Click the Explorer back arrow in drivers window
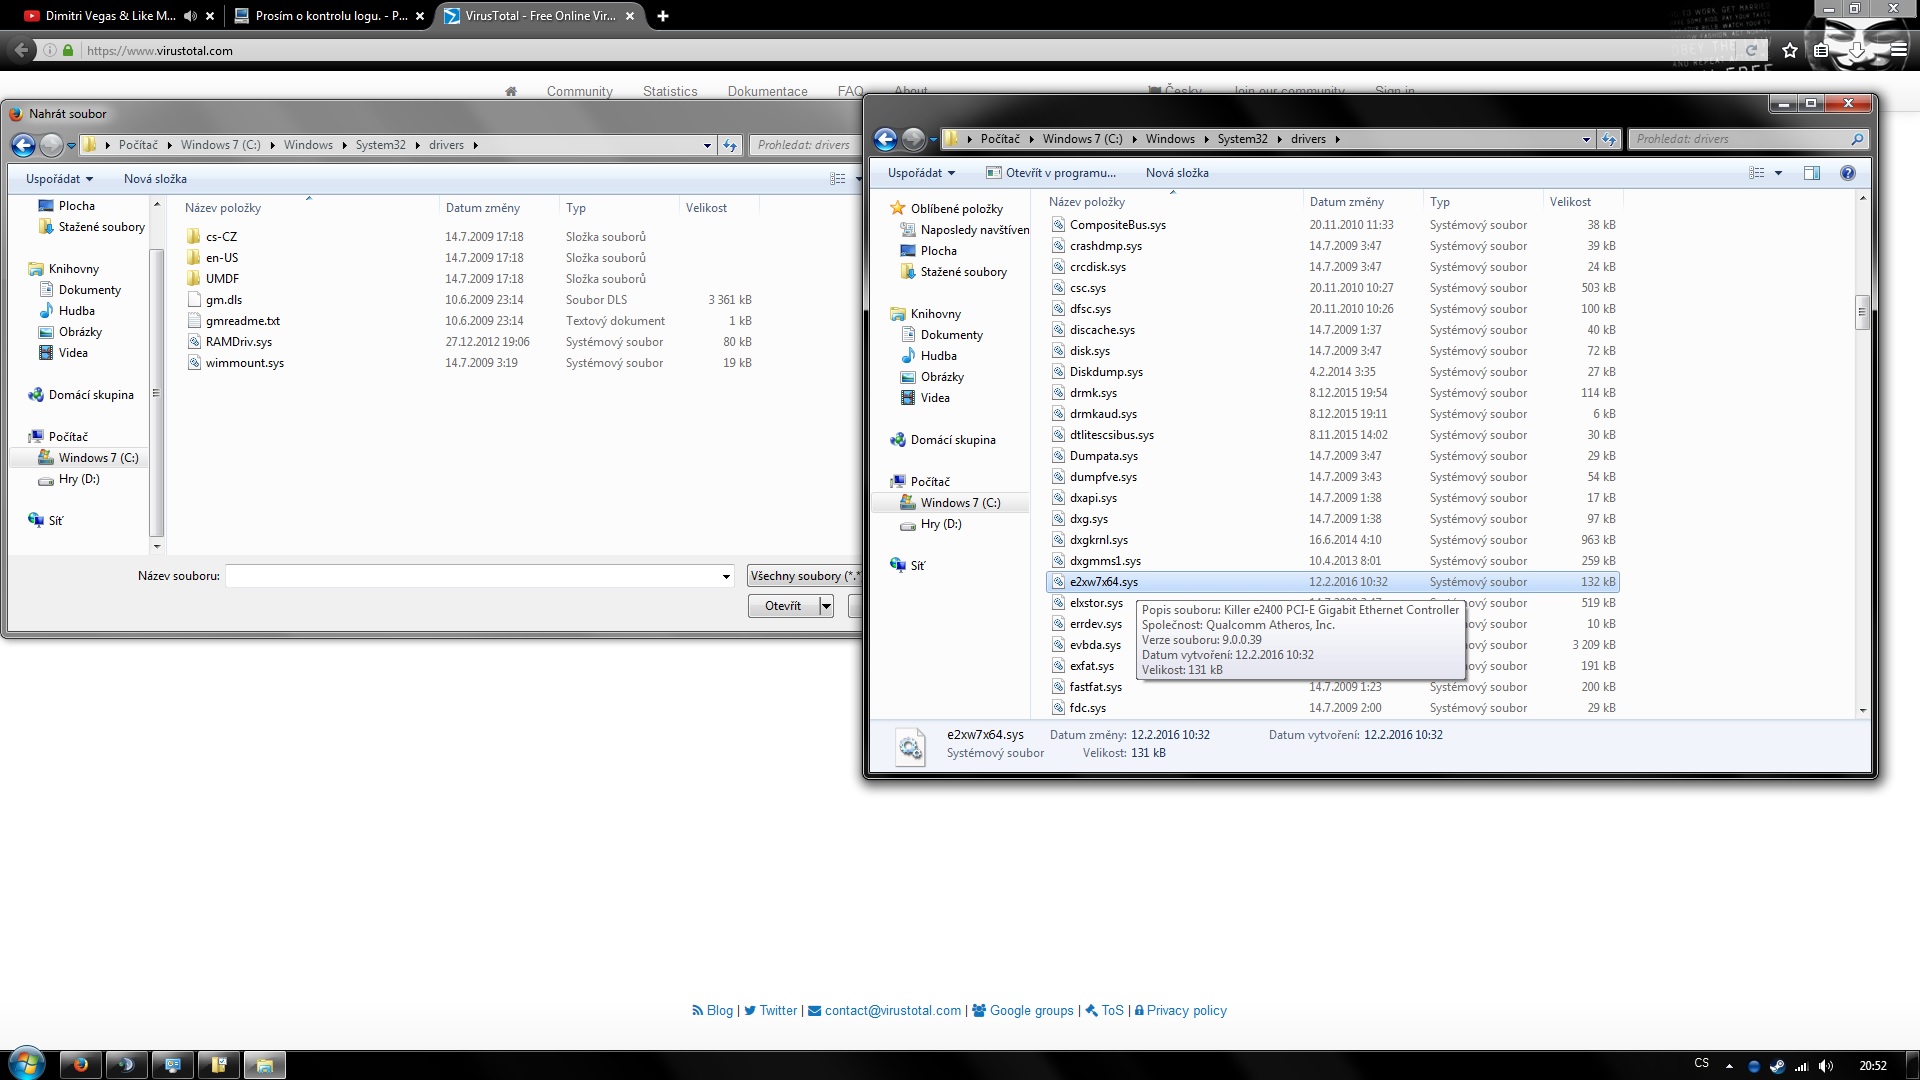 pos(885,140)
